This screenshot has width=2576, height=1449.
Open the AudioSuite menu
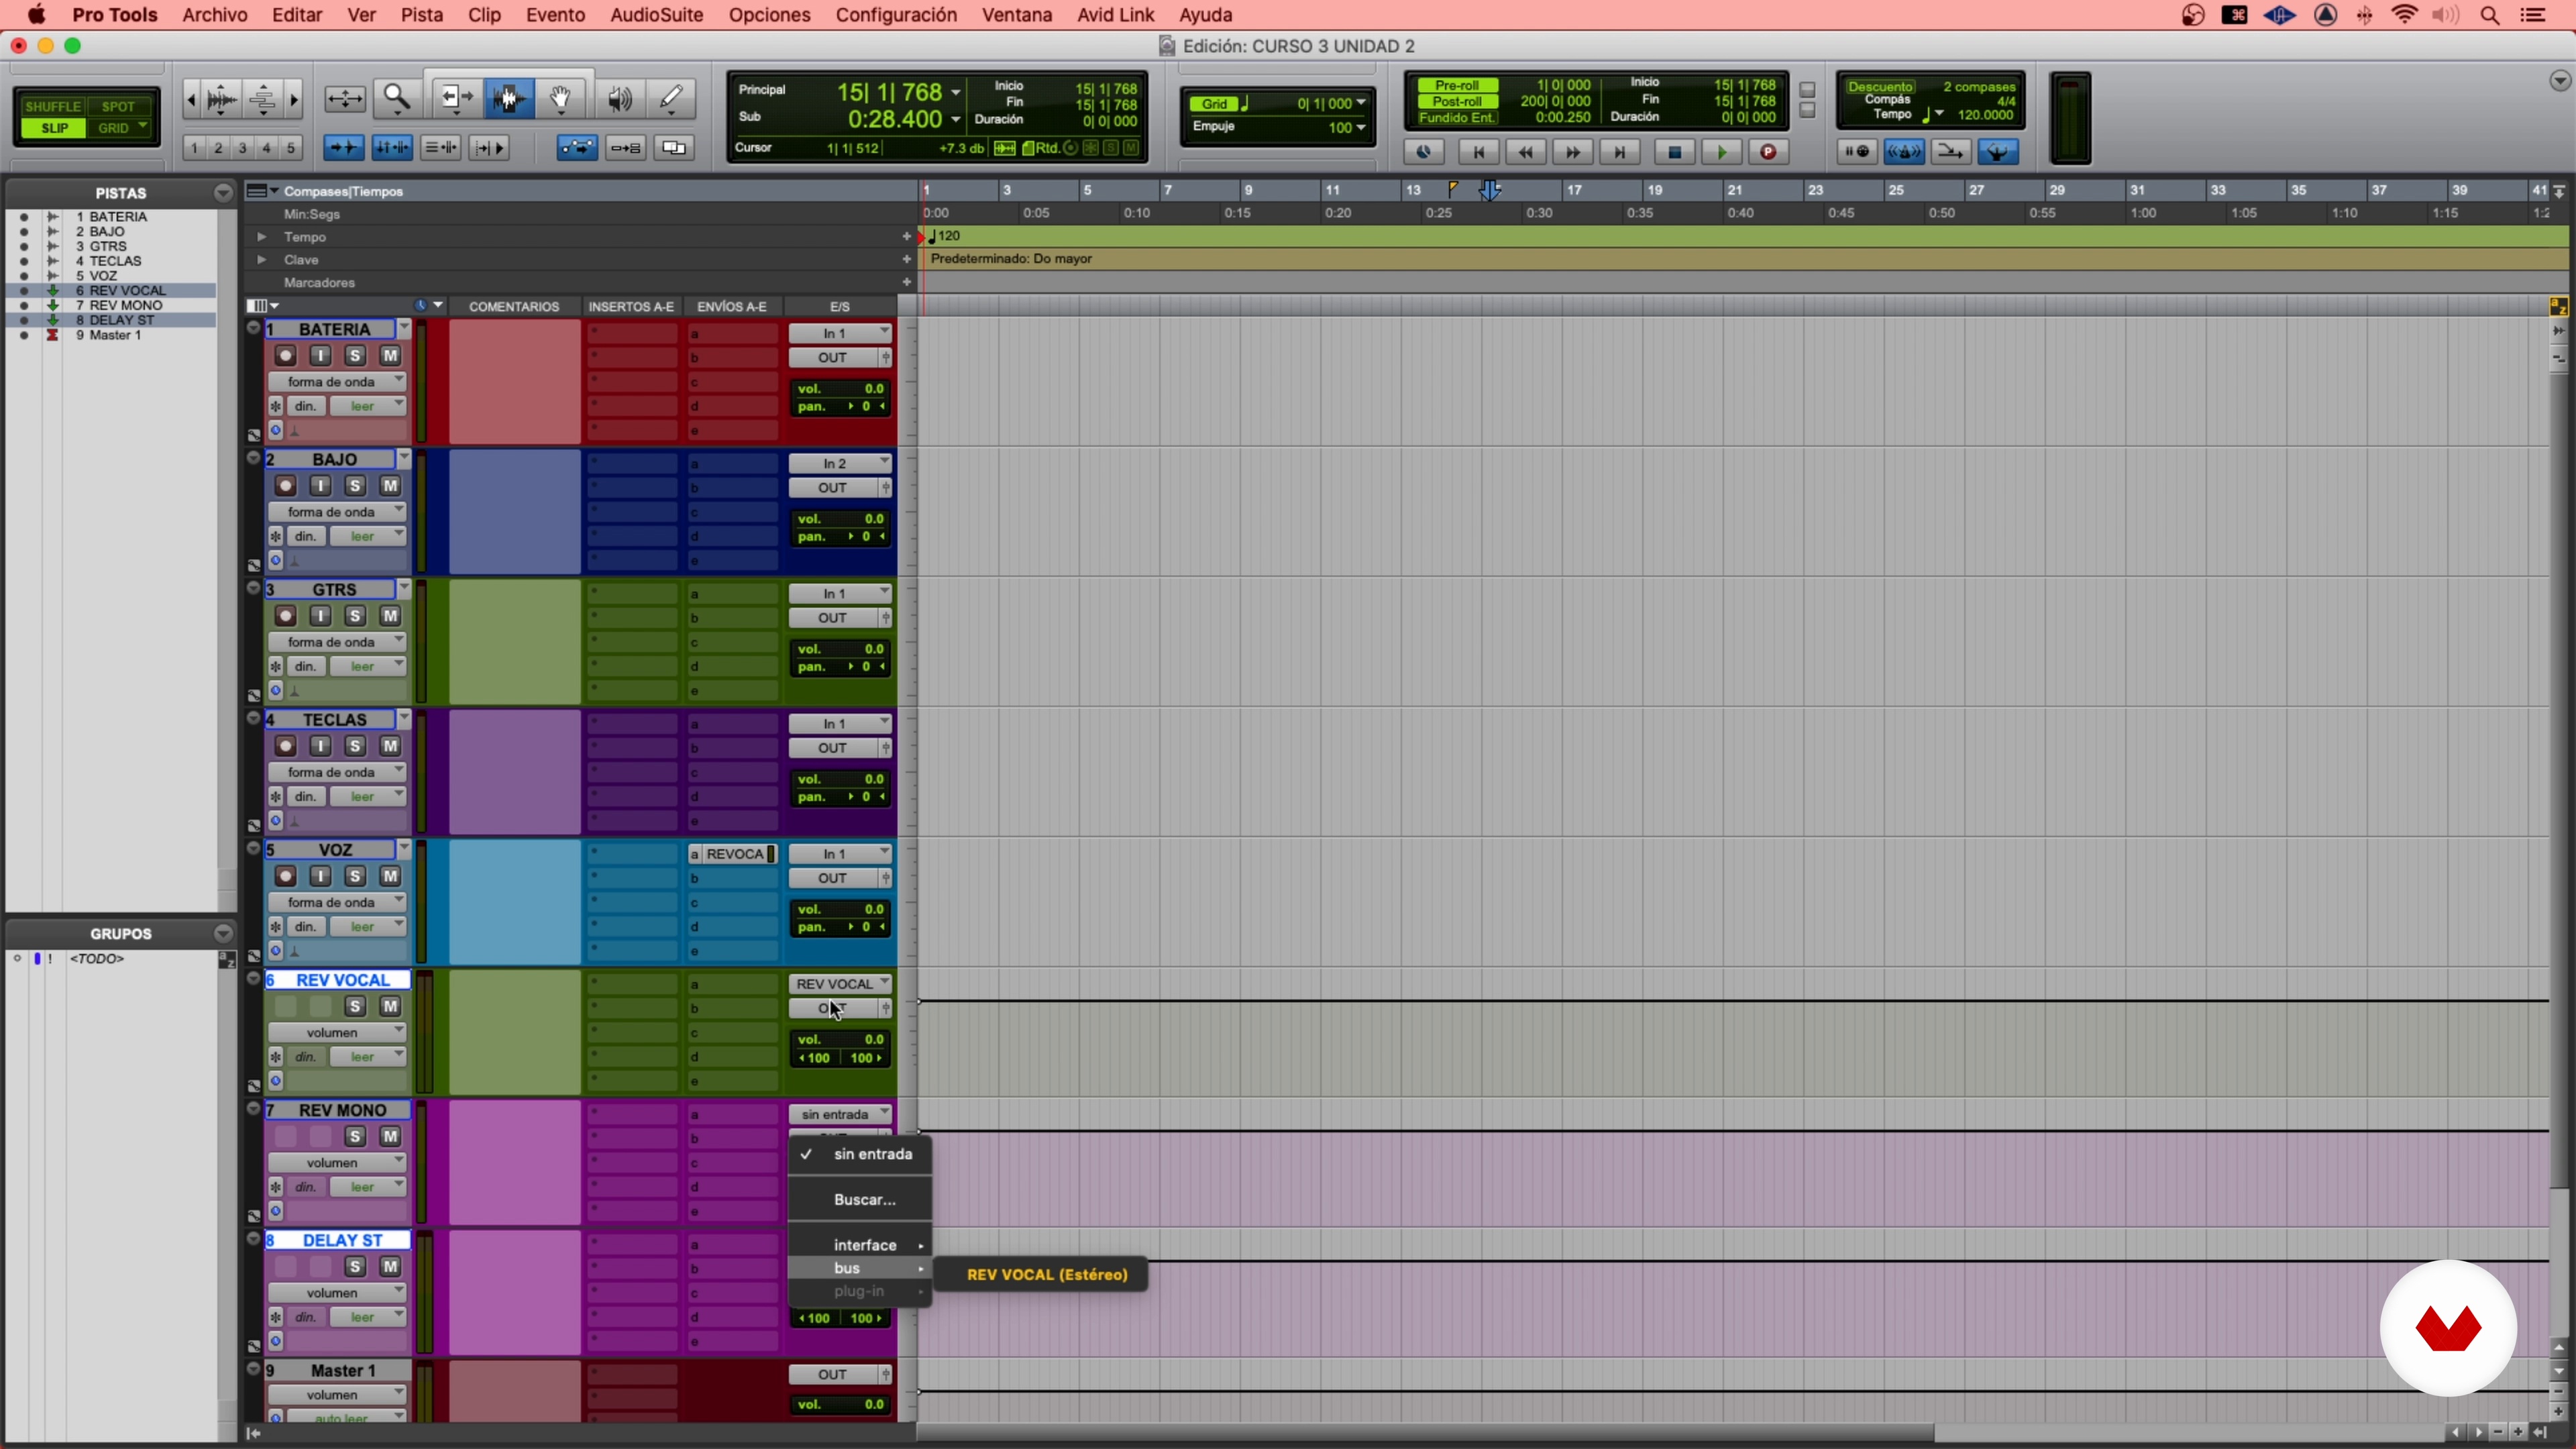pos(656,15)
